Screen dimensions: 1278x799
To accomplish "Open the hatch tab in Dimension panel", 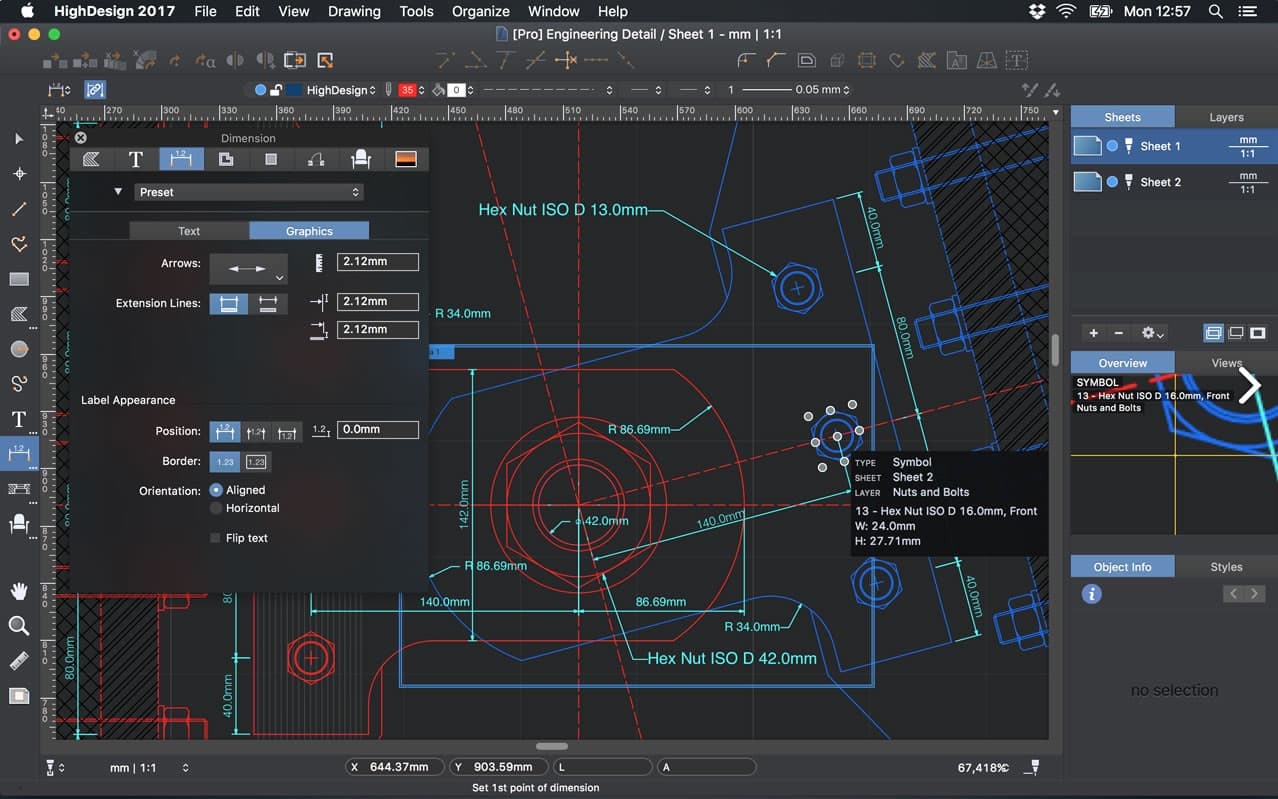I will point(91,159).
